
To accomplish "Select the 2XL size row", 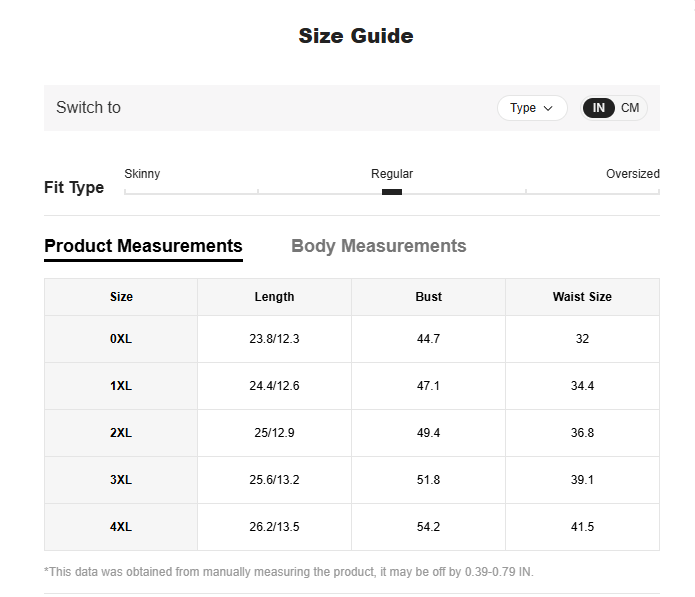I will (x=352, y=433).
